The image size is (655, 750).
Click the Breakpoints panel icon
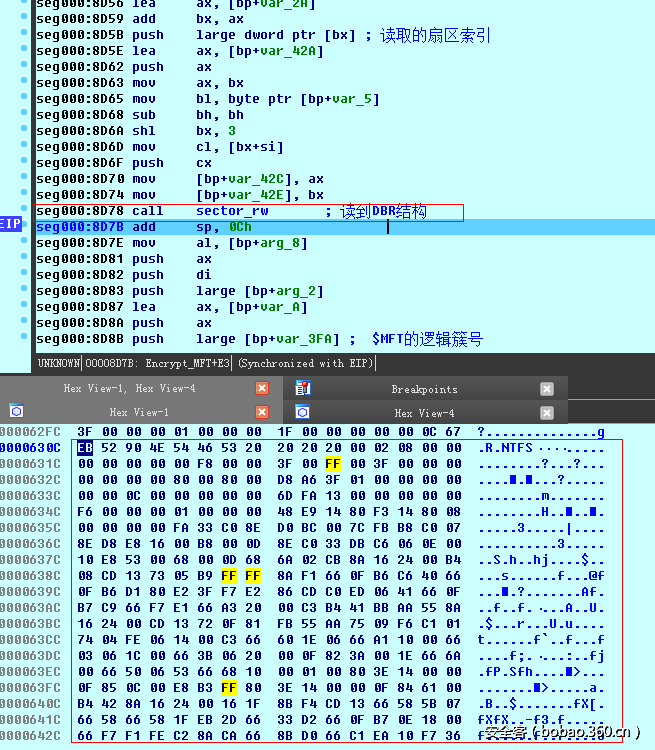click(x=303, y=389)
